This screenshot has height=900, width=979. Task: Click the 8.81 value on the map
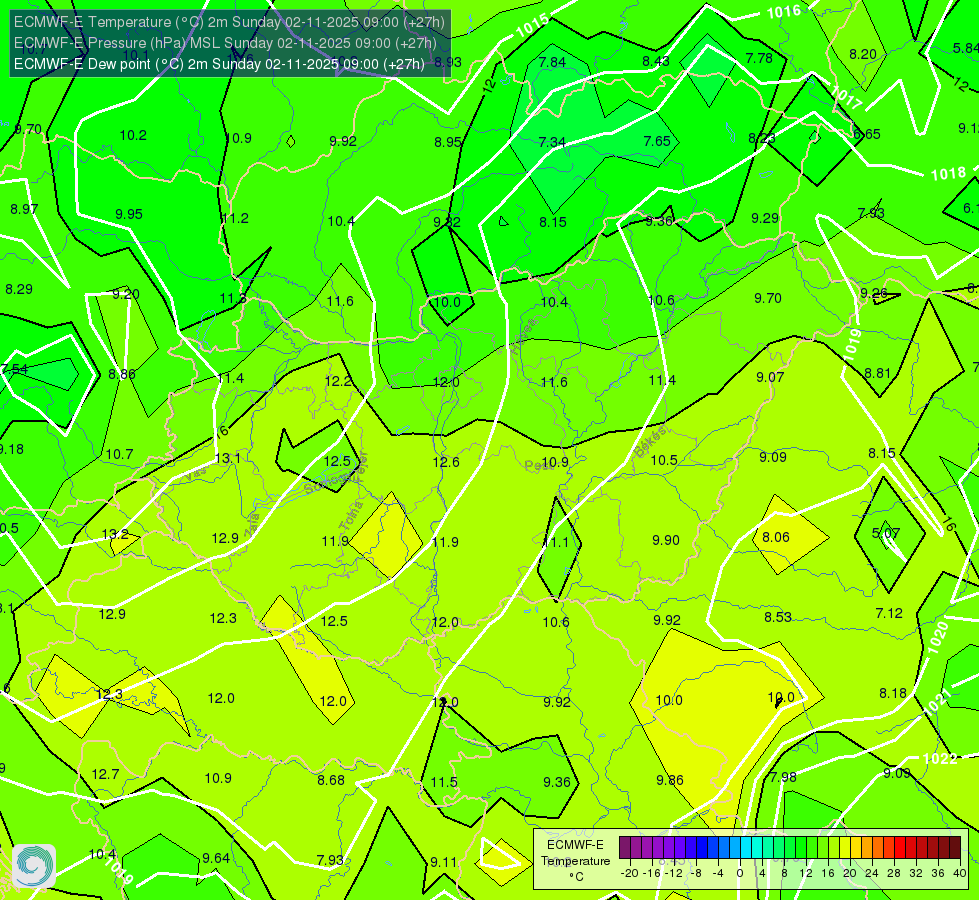(877, 373)
